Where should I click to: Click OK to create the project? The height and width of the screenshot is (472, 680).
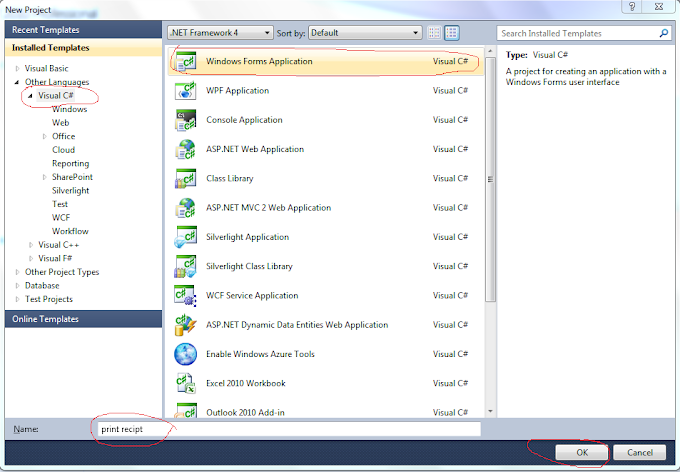582,452
